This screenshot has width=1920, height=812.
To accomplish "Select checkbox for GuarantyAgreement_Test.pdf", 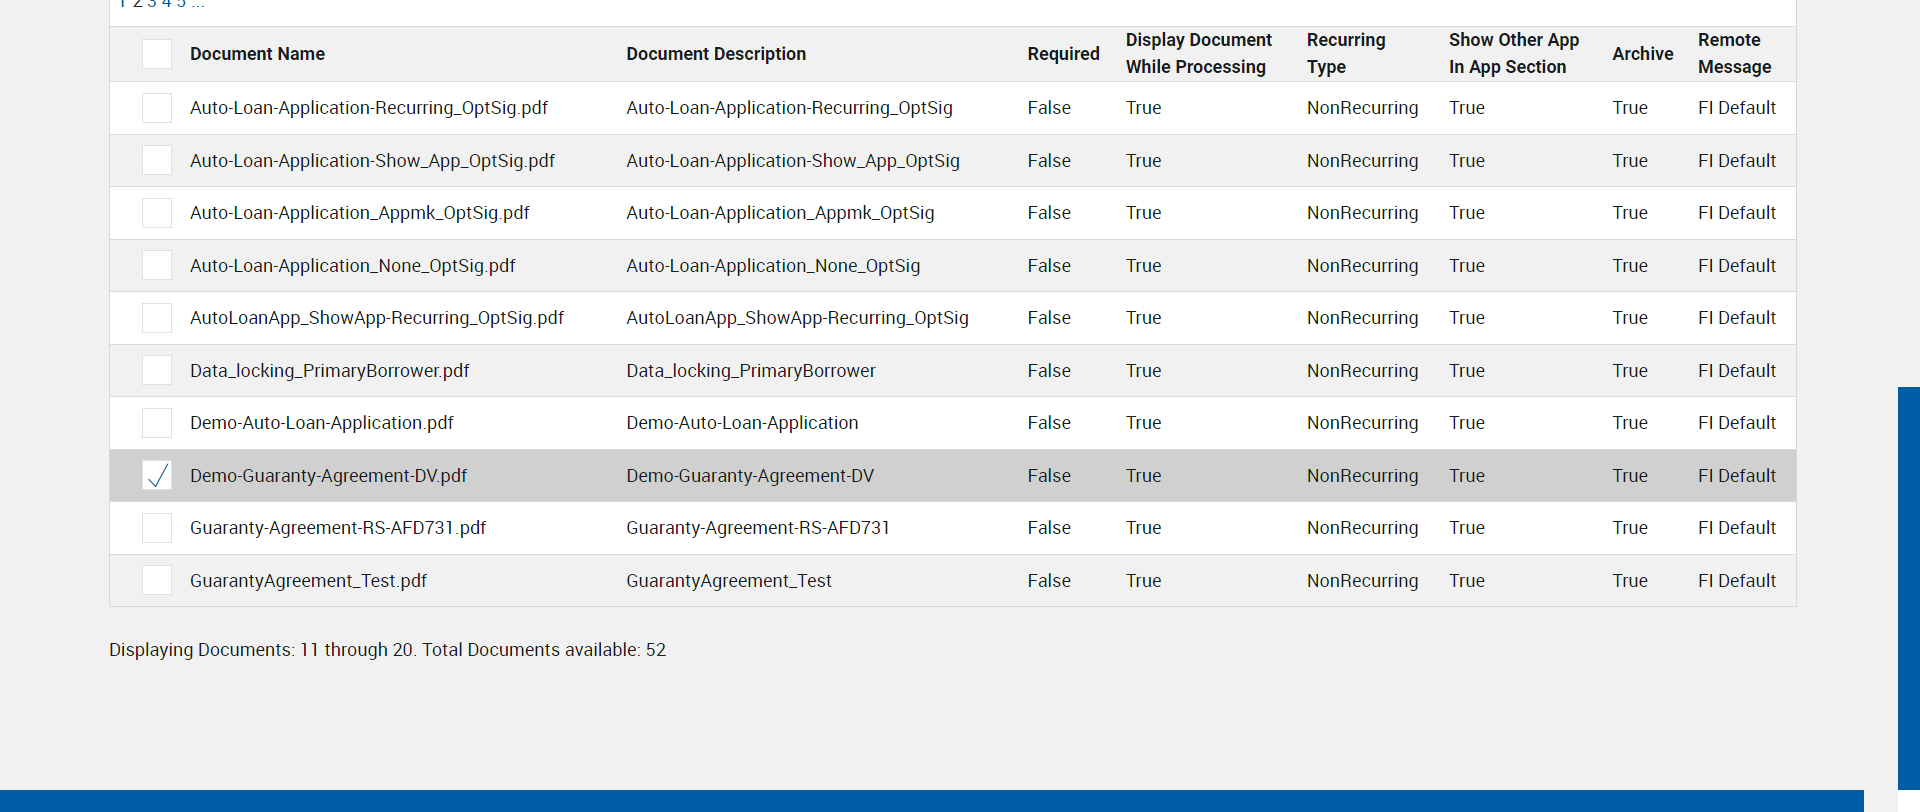I will (157, 581).
